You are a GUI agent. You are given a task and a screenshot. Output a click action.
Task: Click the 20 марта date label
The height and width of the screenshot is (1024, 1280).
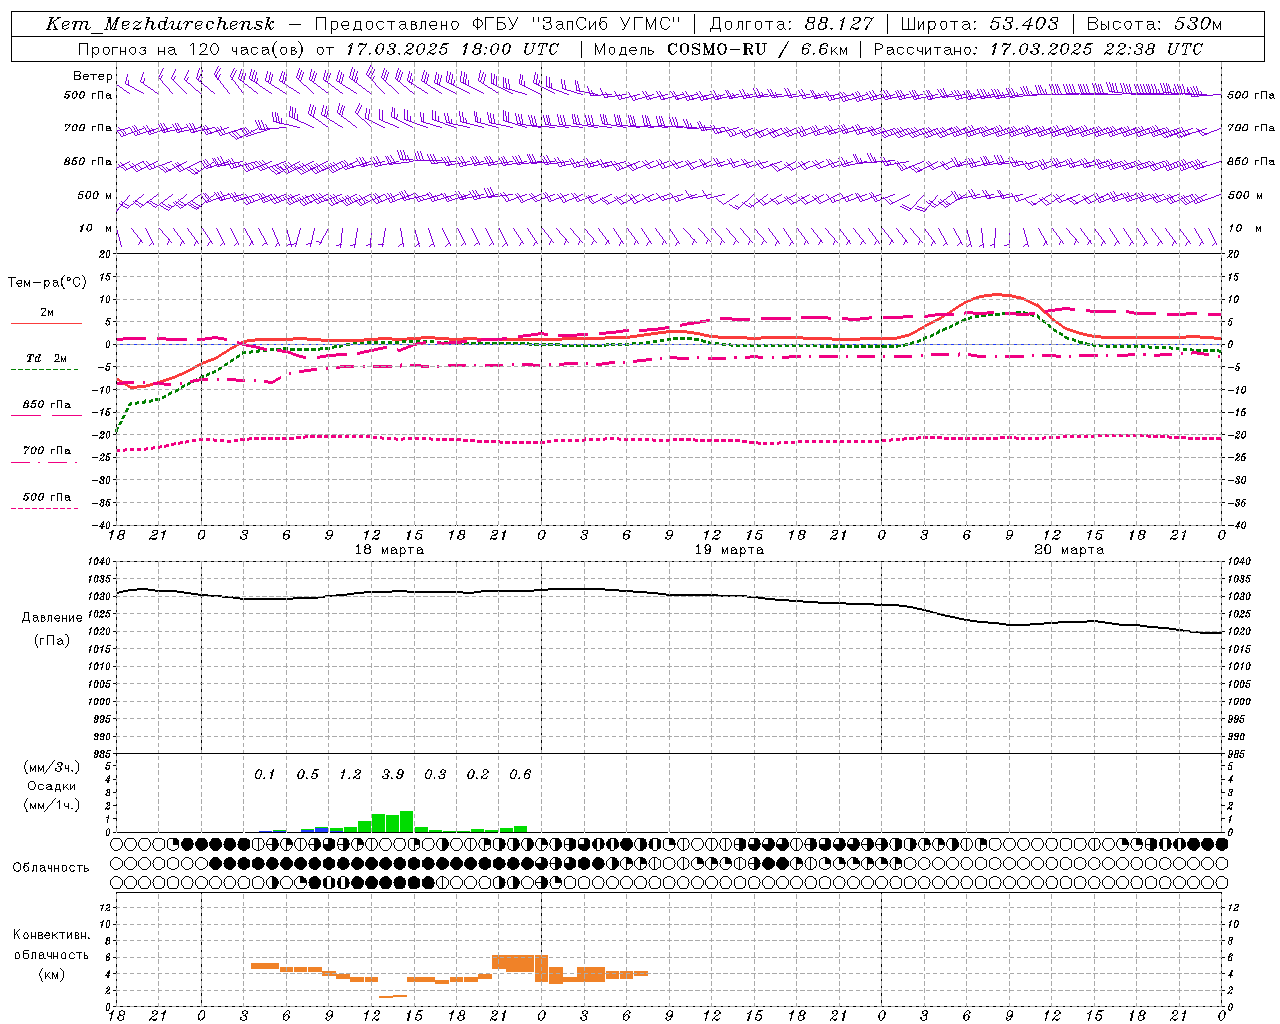click(x=1069, y=550)
